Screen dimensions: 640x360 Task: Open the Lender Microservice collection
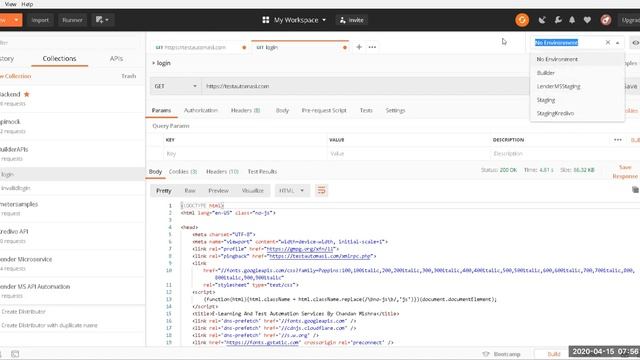pyautogui.click(x=72, y=263)
